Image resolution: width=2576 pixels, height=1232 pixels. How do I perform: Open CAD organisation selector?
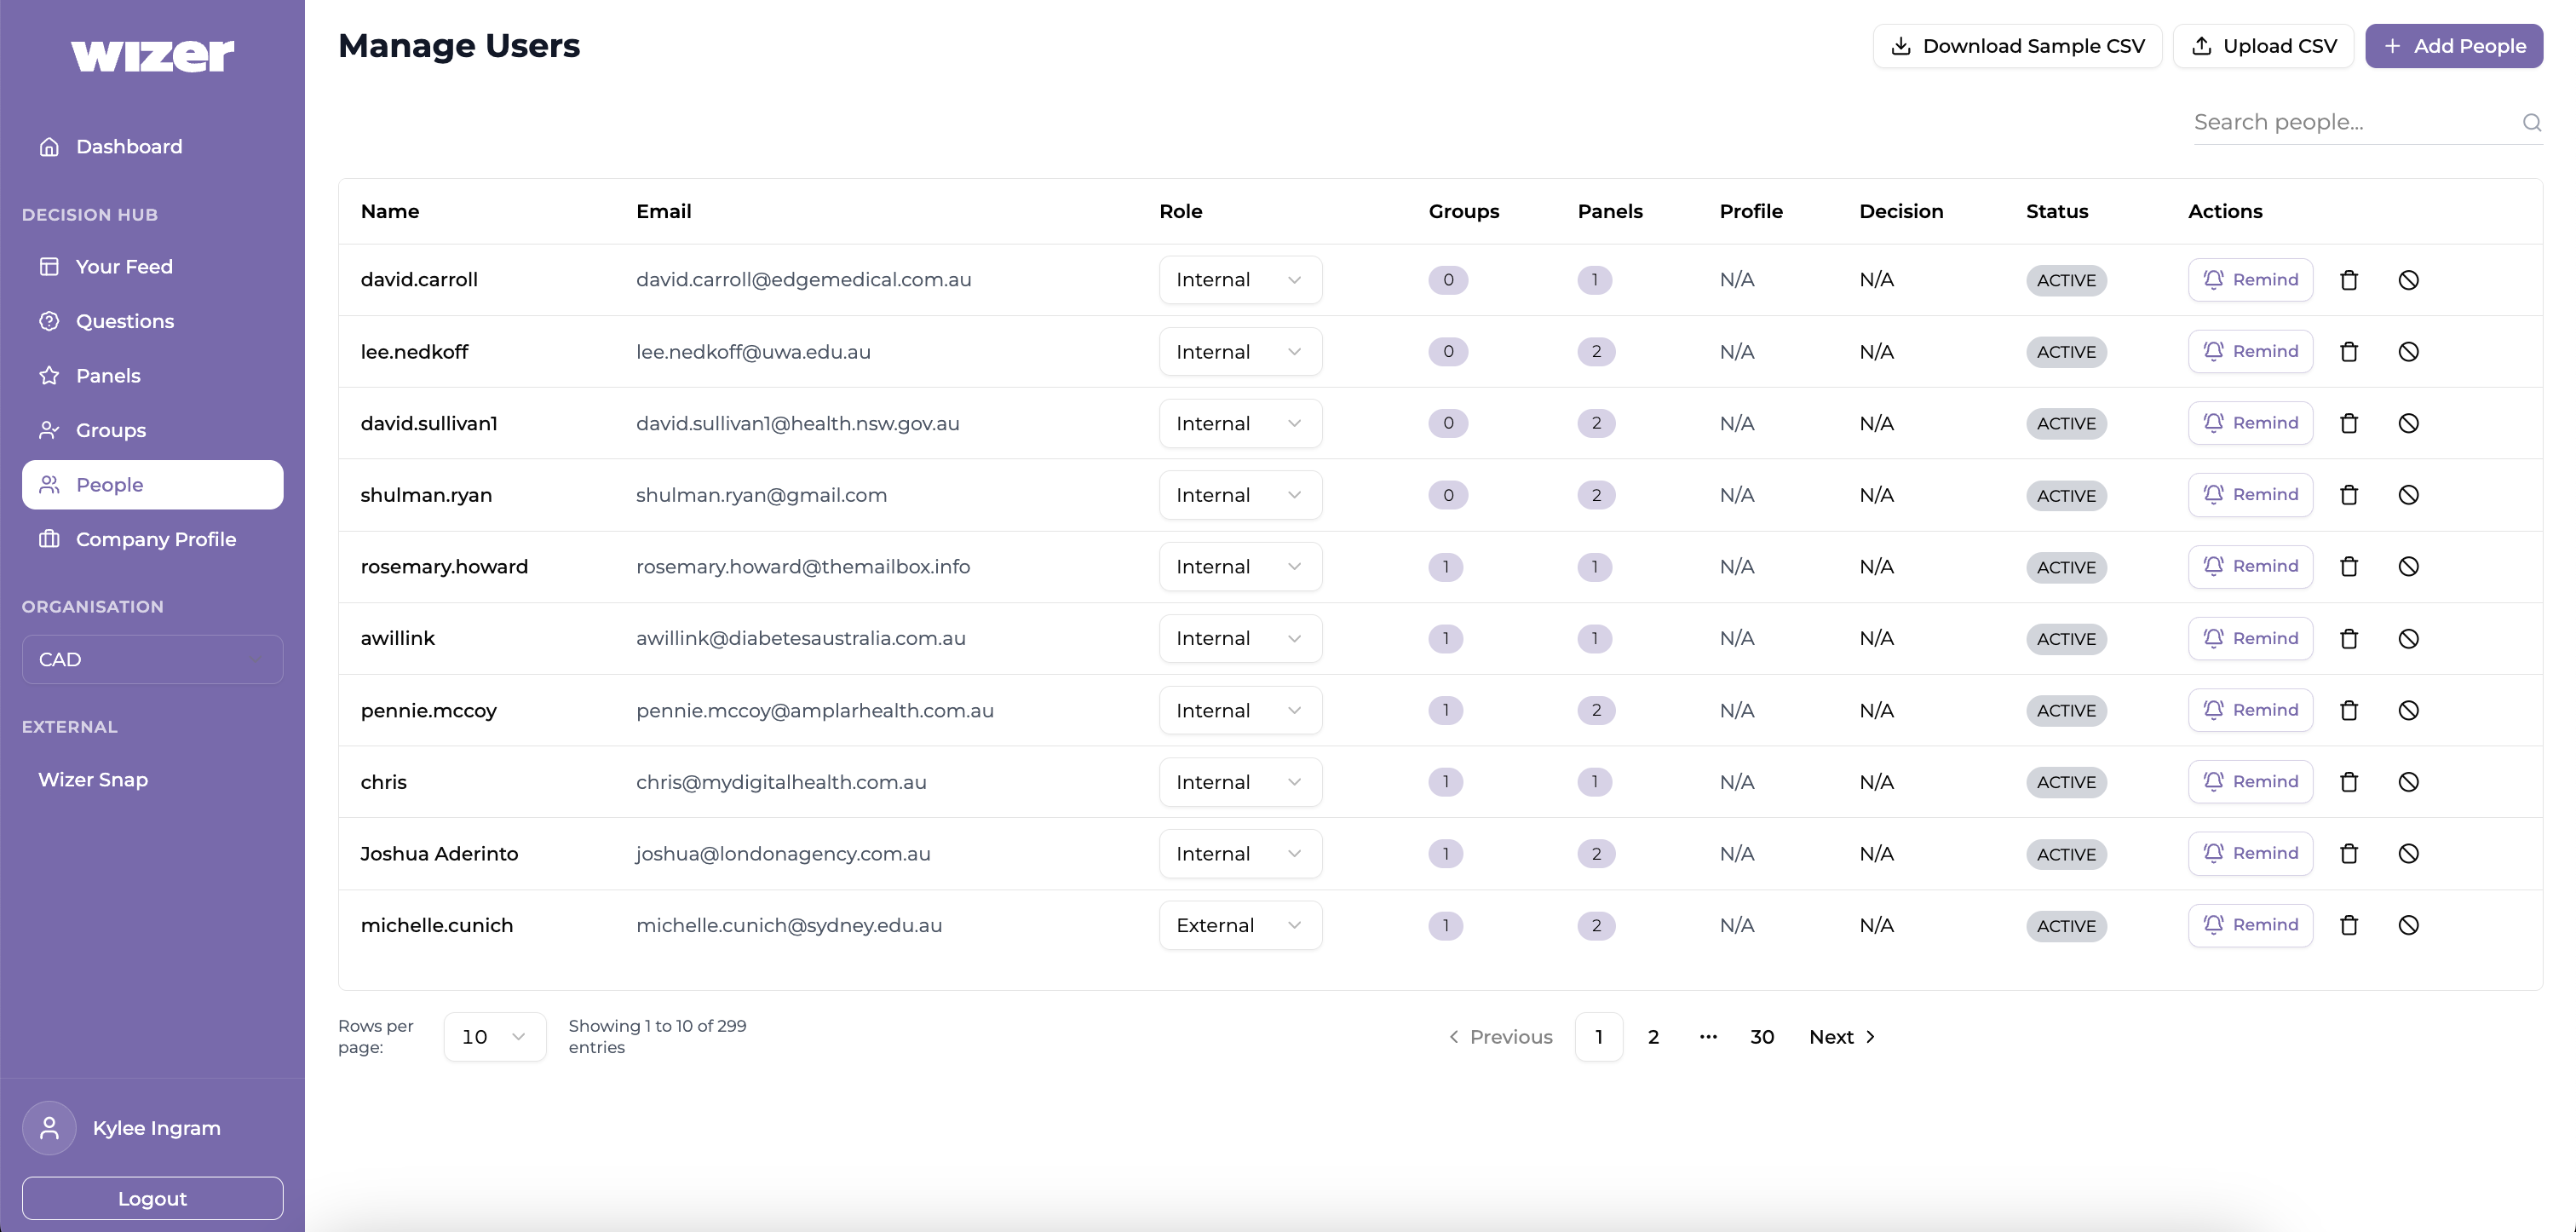pyautogui.click(x=152, y=660)
